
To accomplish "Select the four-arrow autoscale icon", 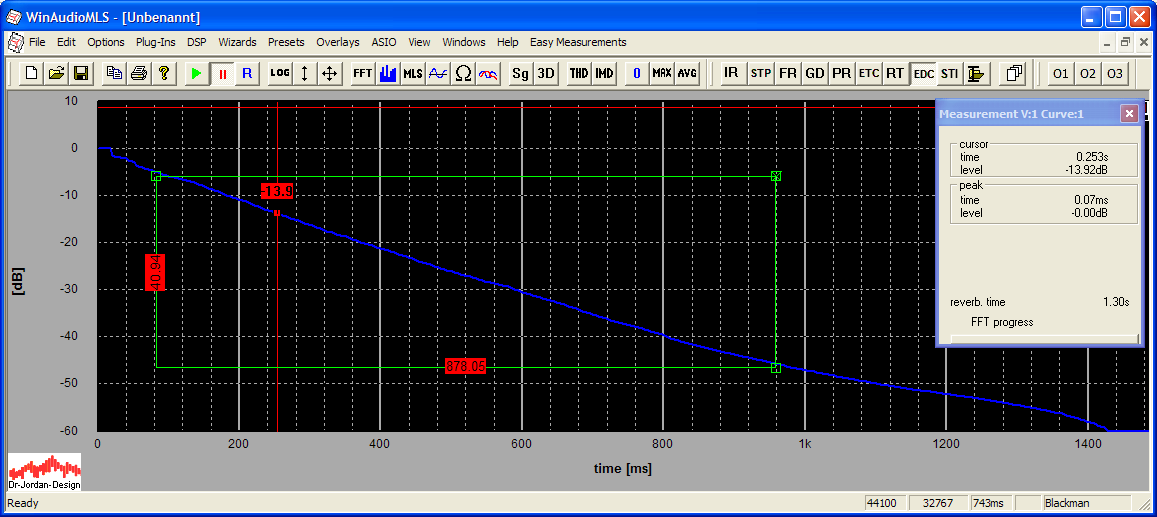I will click(330, 73).
